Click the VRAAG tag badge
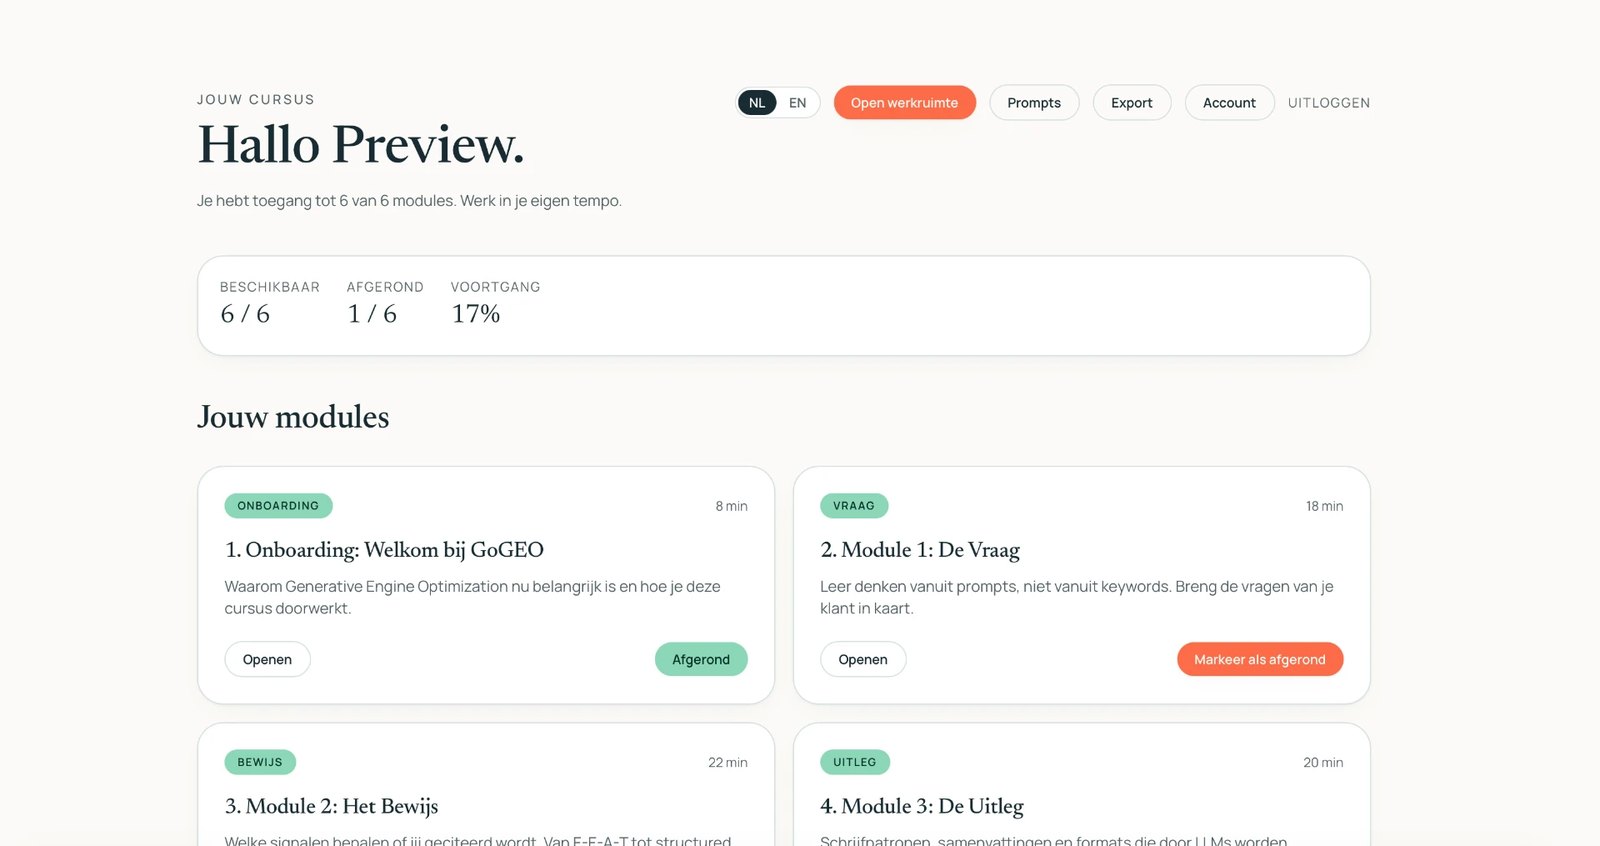The image size is (1600, 846). click(x=854, y=506)
